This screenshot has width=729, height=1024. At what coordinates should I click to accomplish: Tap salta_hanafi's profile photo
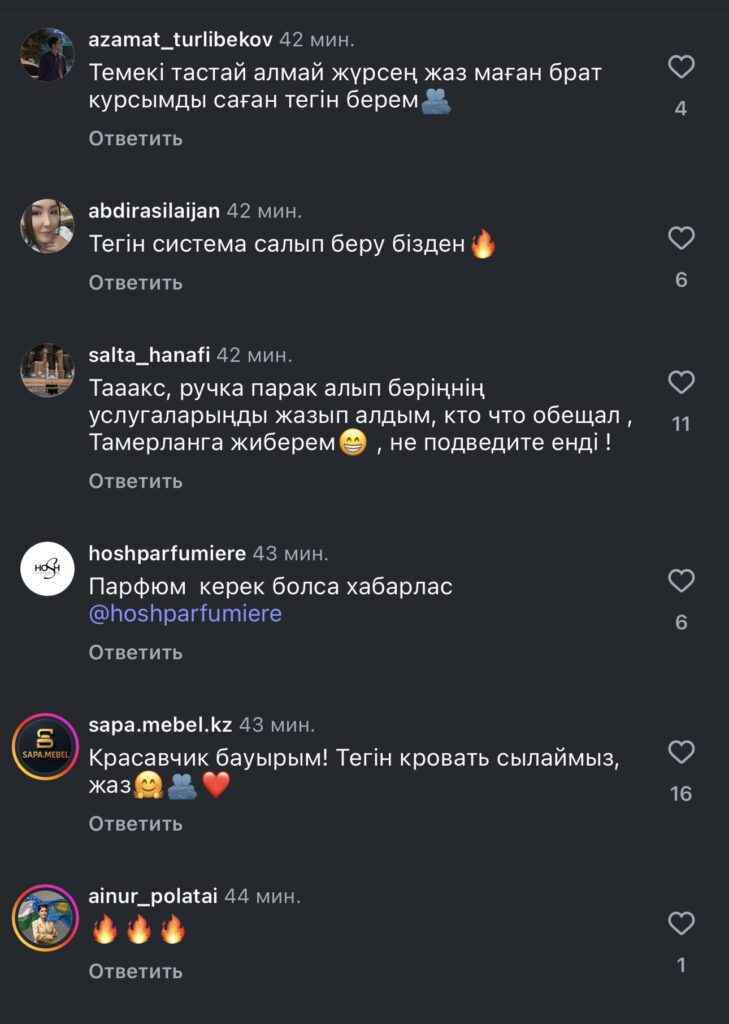47,370
